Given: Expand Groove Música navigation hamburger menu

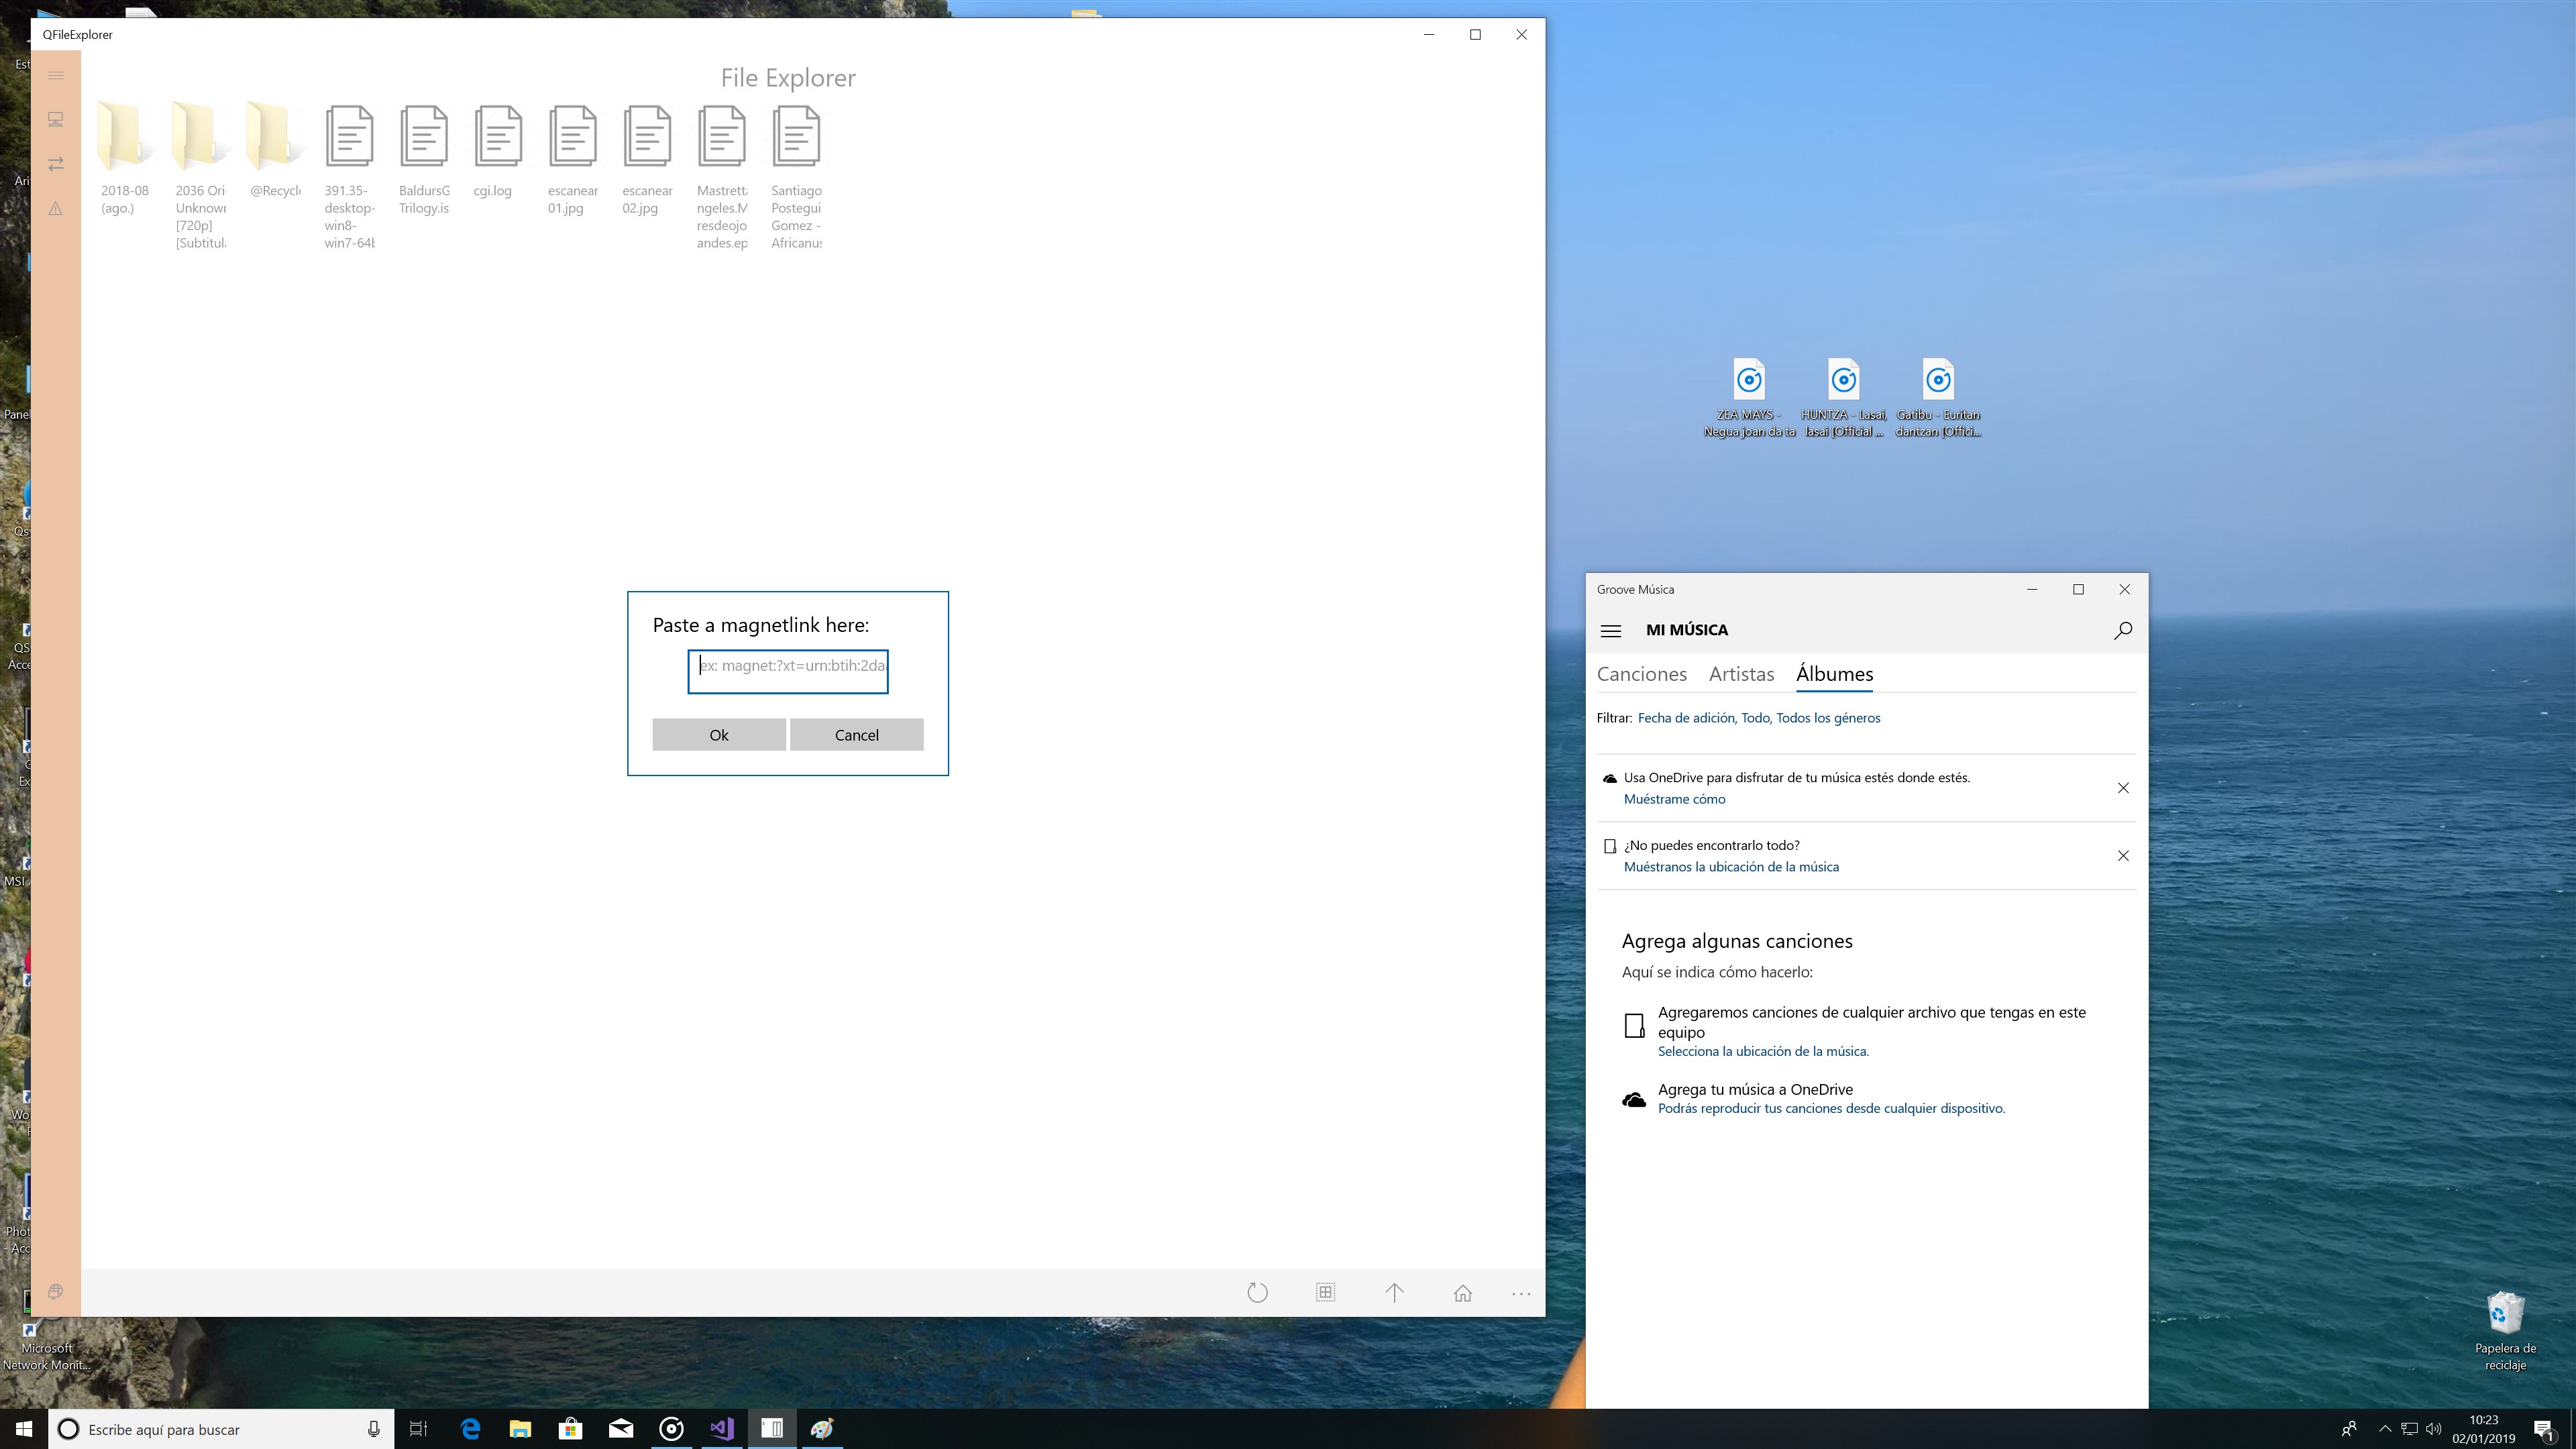Looking at the screenshot, I should [x=1610, y=630].
